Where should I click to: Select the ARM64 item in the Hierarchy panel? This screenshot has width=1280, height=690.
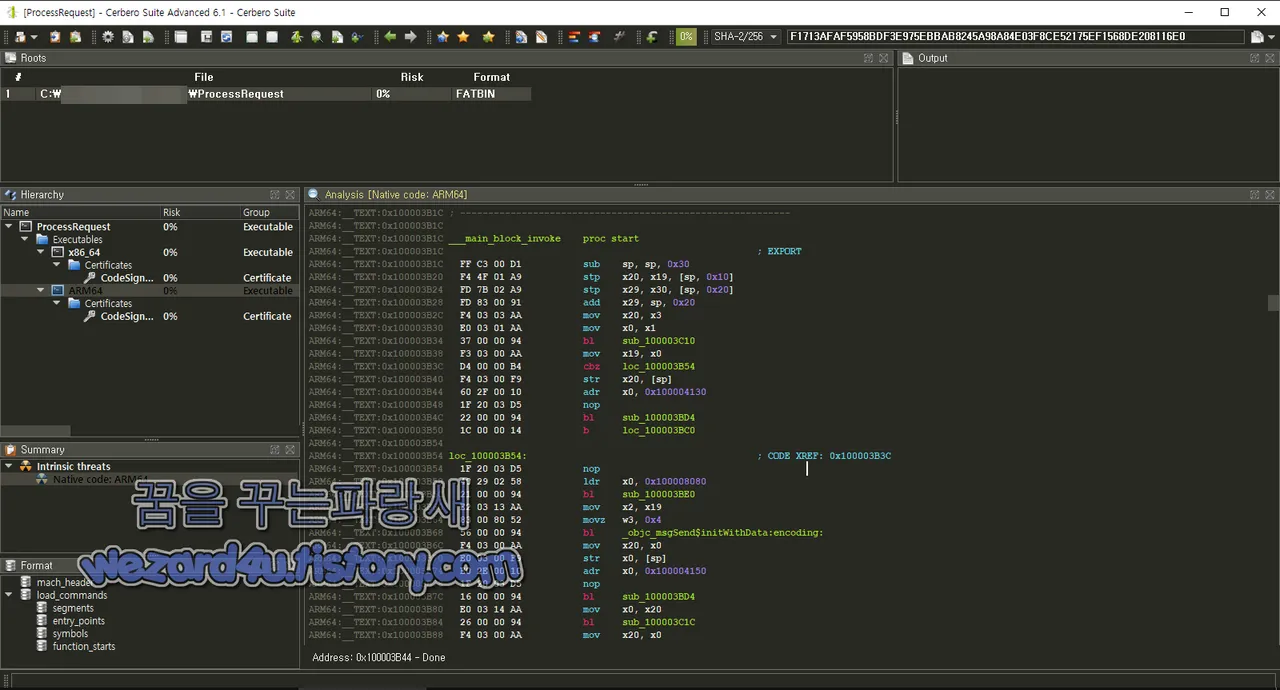(84, 290)
